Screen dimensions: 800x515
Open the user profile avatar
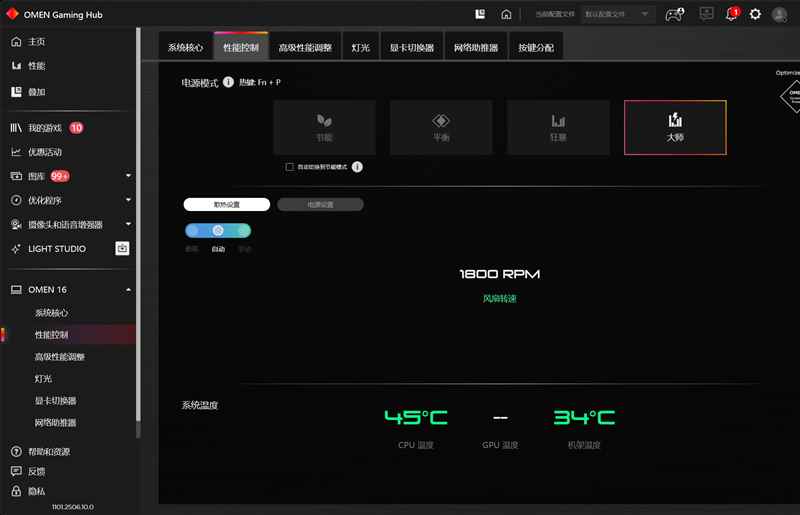coord(779,14)
